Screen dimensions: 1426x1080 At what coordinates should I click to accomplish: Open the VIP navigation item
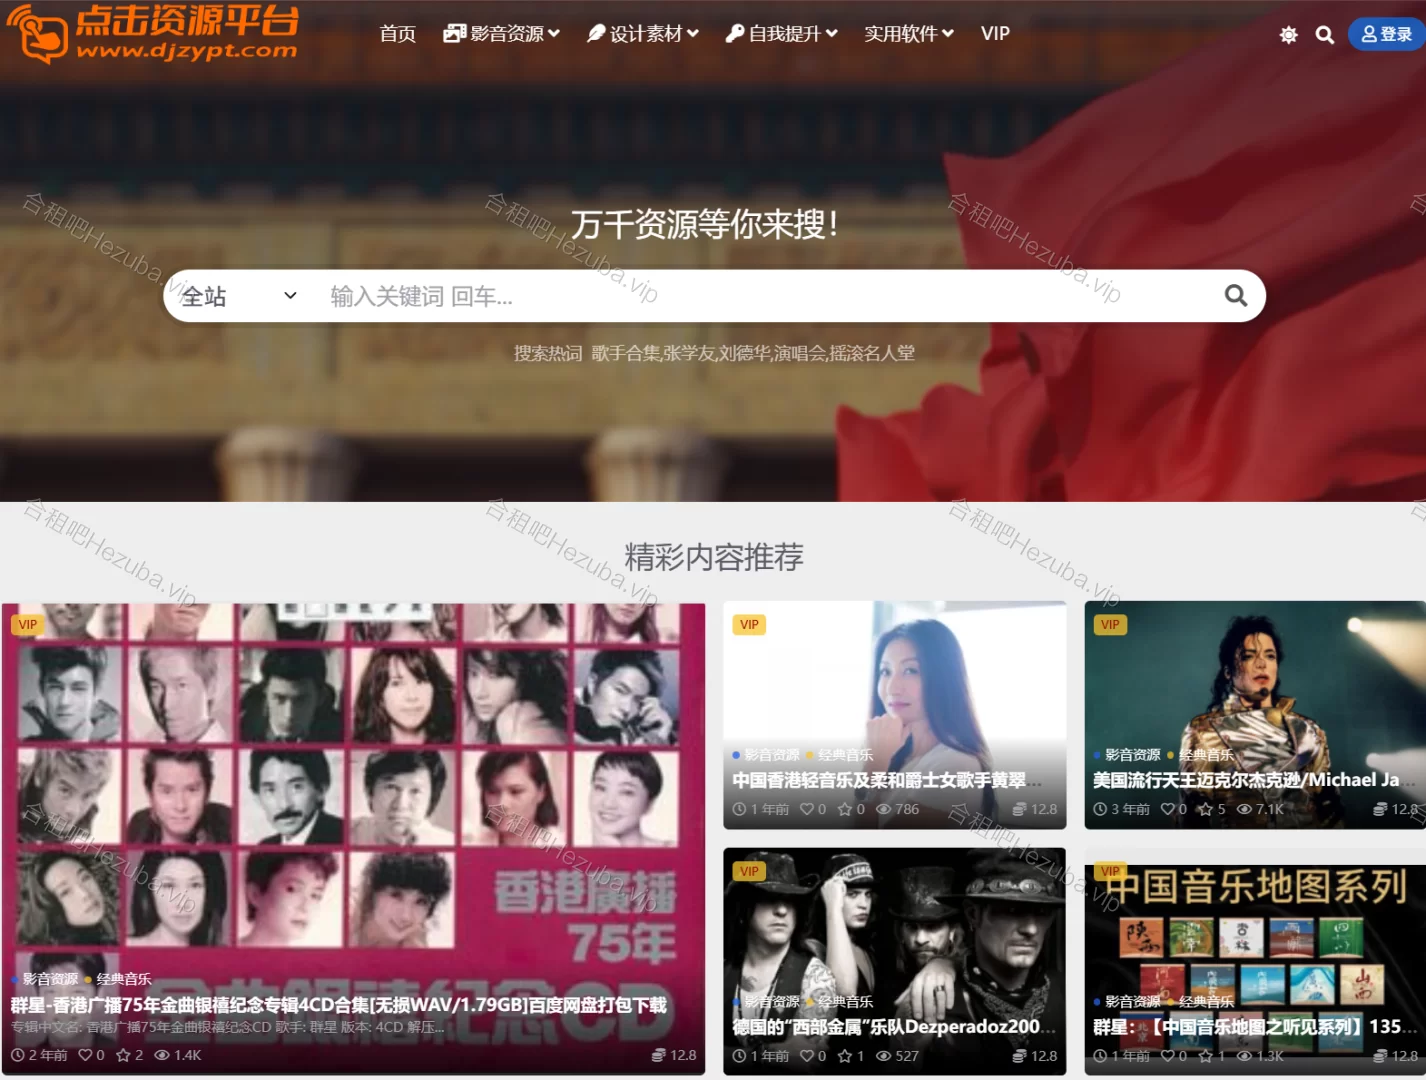pyautogui.click(x=995, y=34)
